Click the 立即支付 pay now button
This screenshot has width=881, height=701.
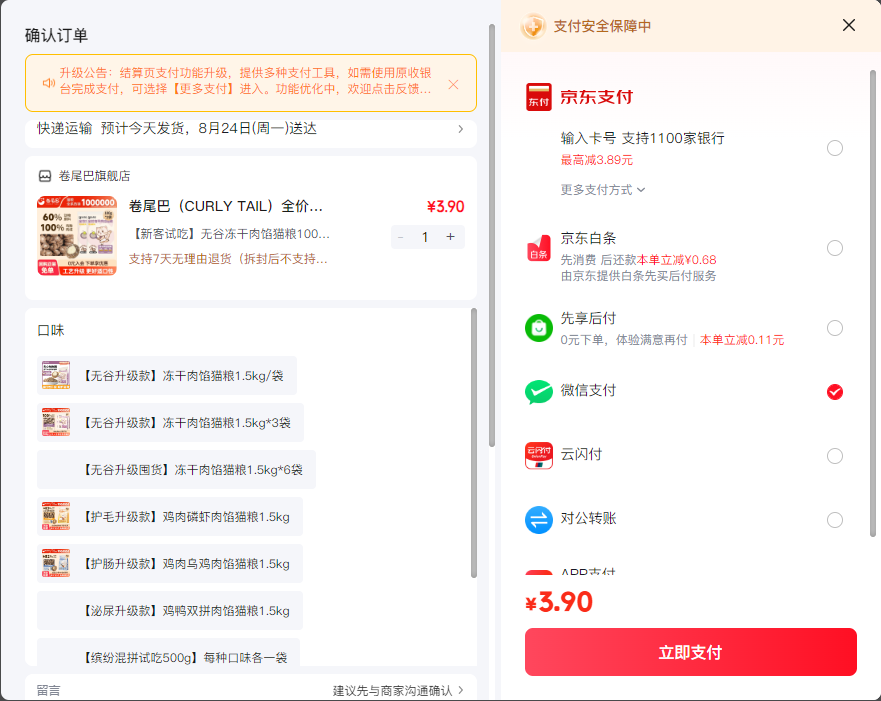tap(691, 652)
